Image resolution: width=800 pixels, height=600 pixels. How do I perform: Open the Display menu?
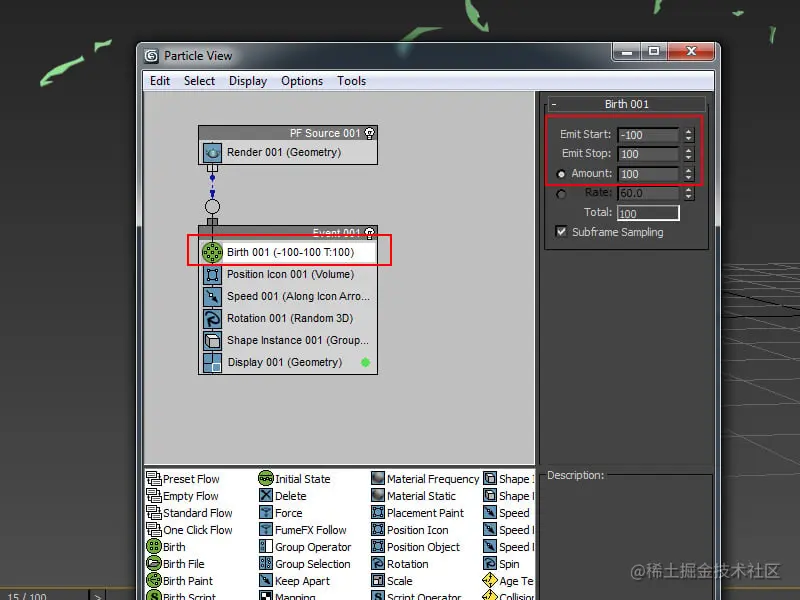click(x=248, y=81)
